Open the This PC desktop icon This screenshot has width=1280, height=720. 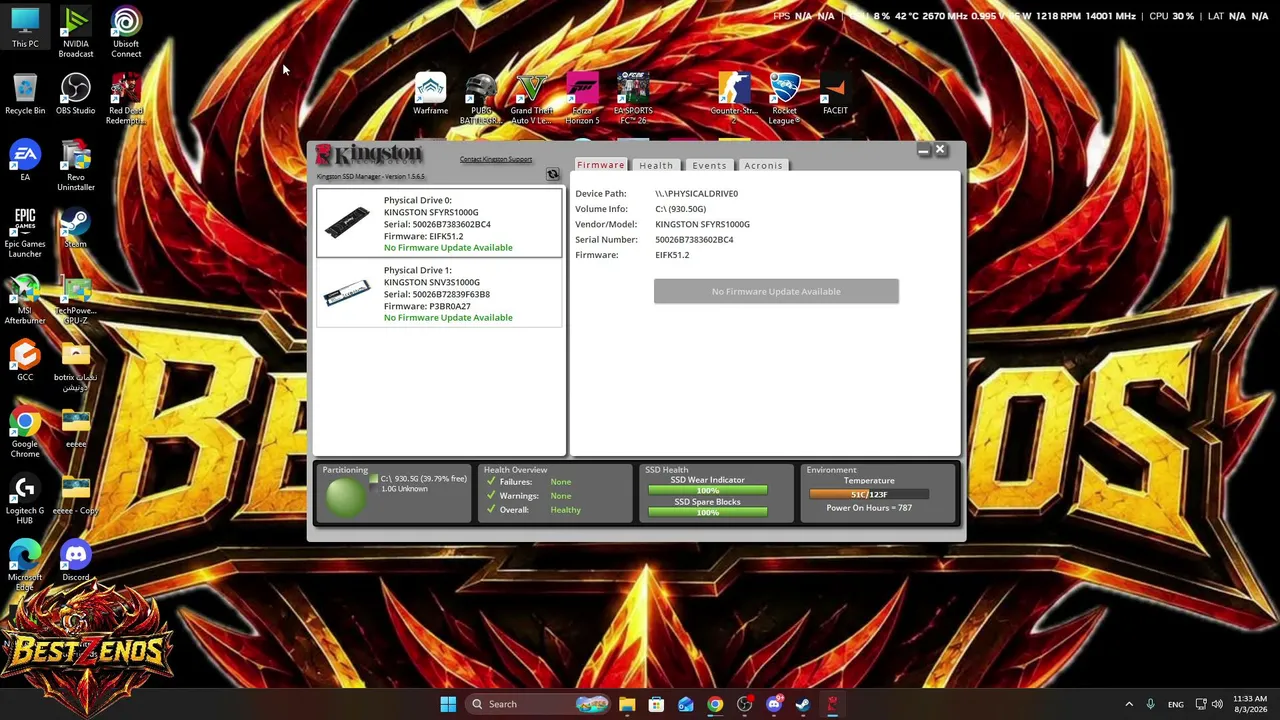[25, 28]
